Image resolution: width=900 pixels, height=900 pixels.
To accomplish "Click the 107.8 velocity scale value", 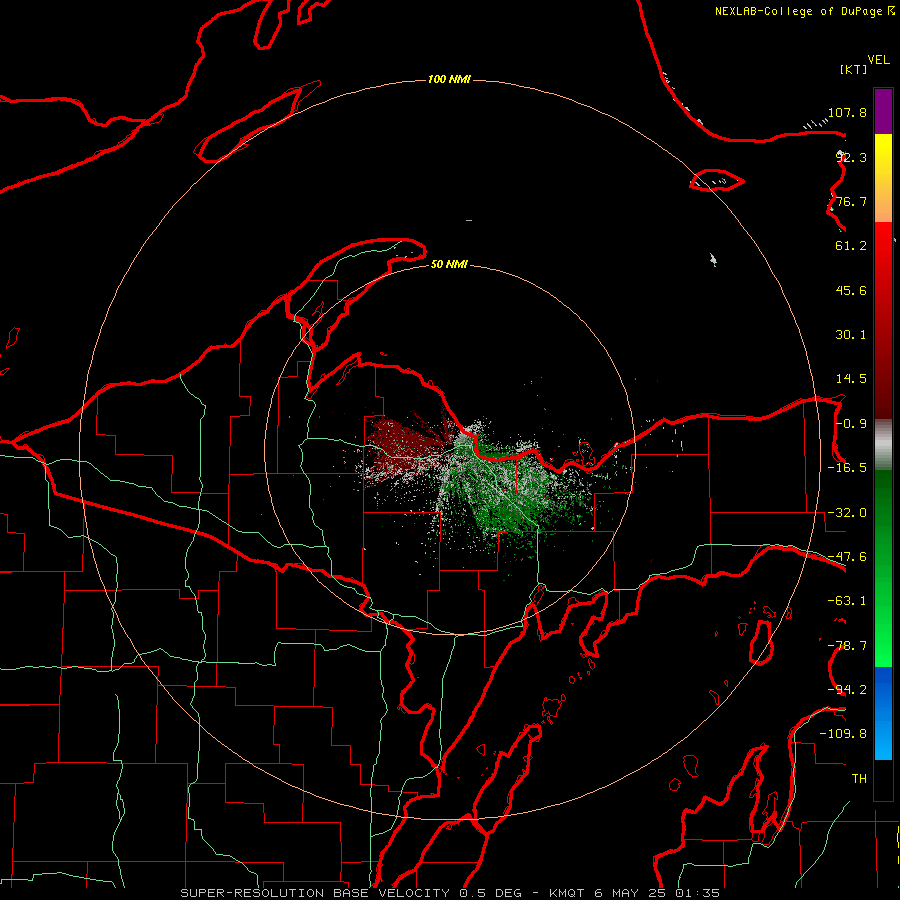I will tap(847, 112).
